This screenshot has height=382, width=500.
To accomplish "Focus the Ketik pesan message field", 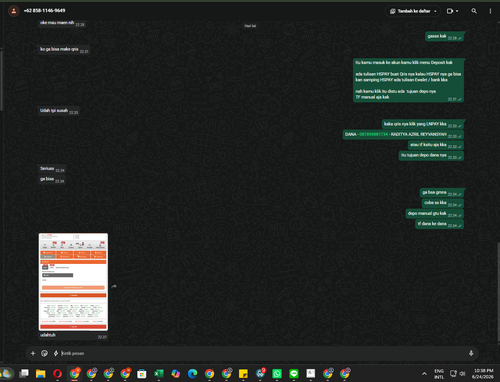I will tap(263, 353).
